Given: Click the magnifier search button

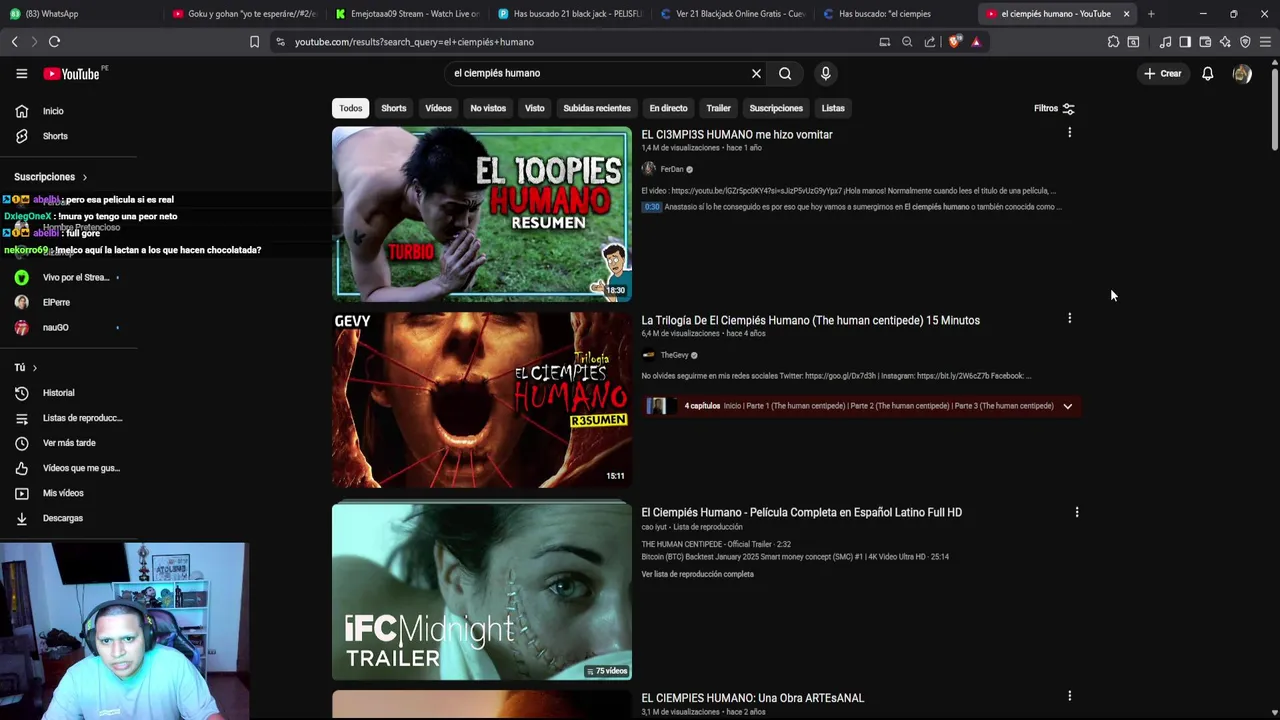Looking at the screenshot, I should coord(785,73).
